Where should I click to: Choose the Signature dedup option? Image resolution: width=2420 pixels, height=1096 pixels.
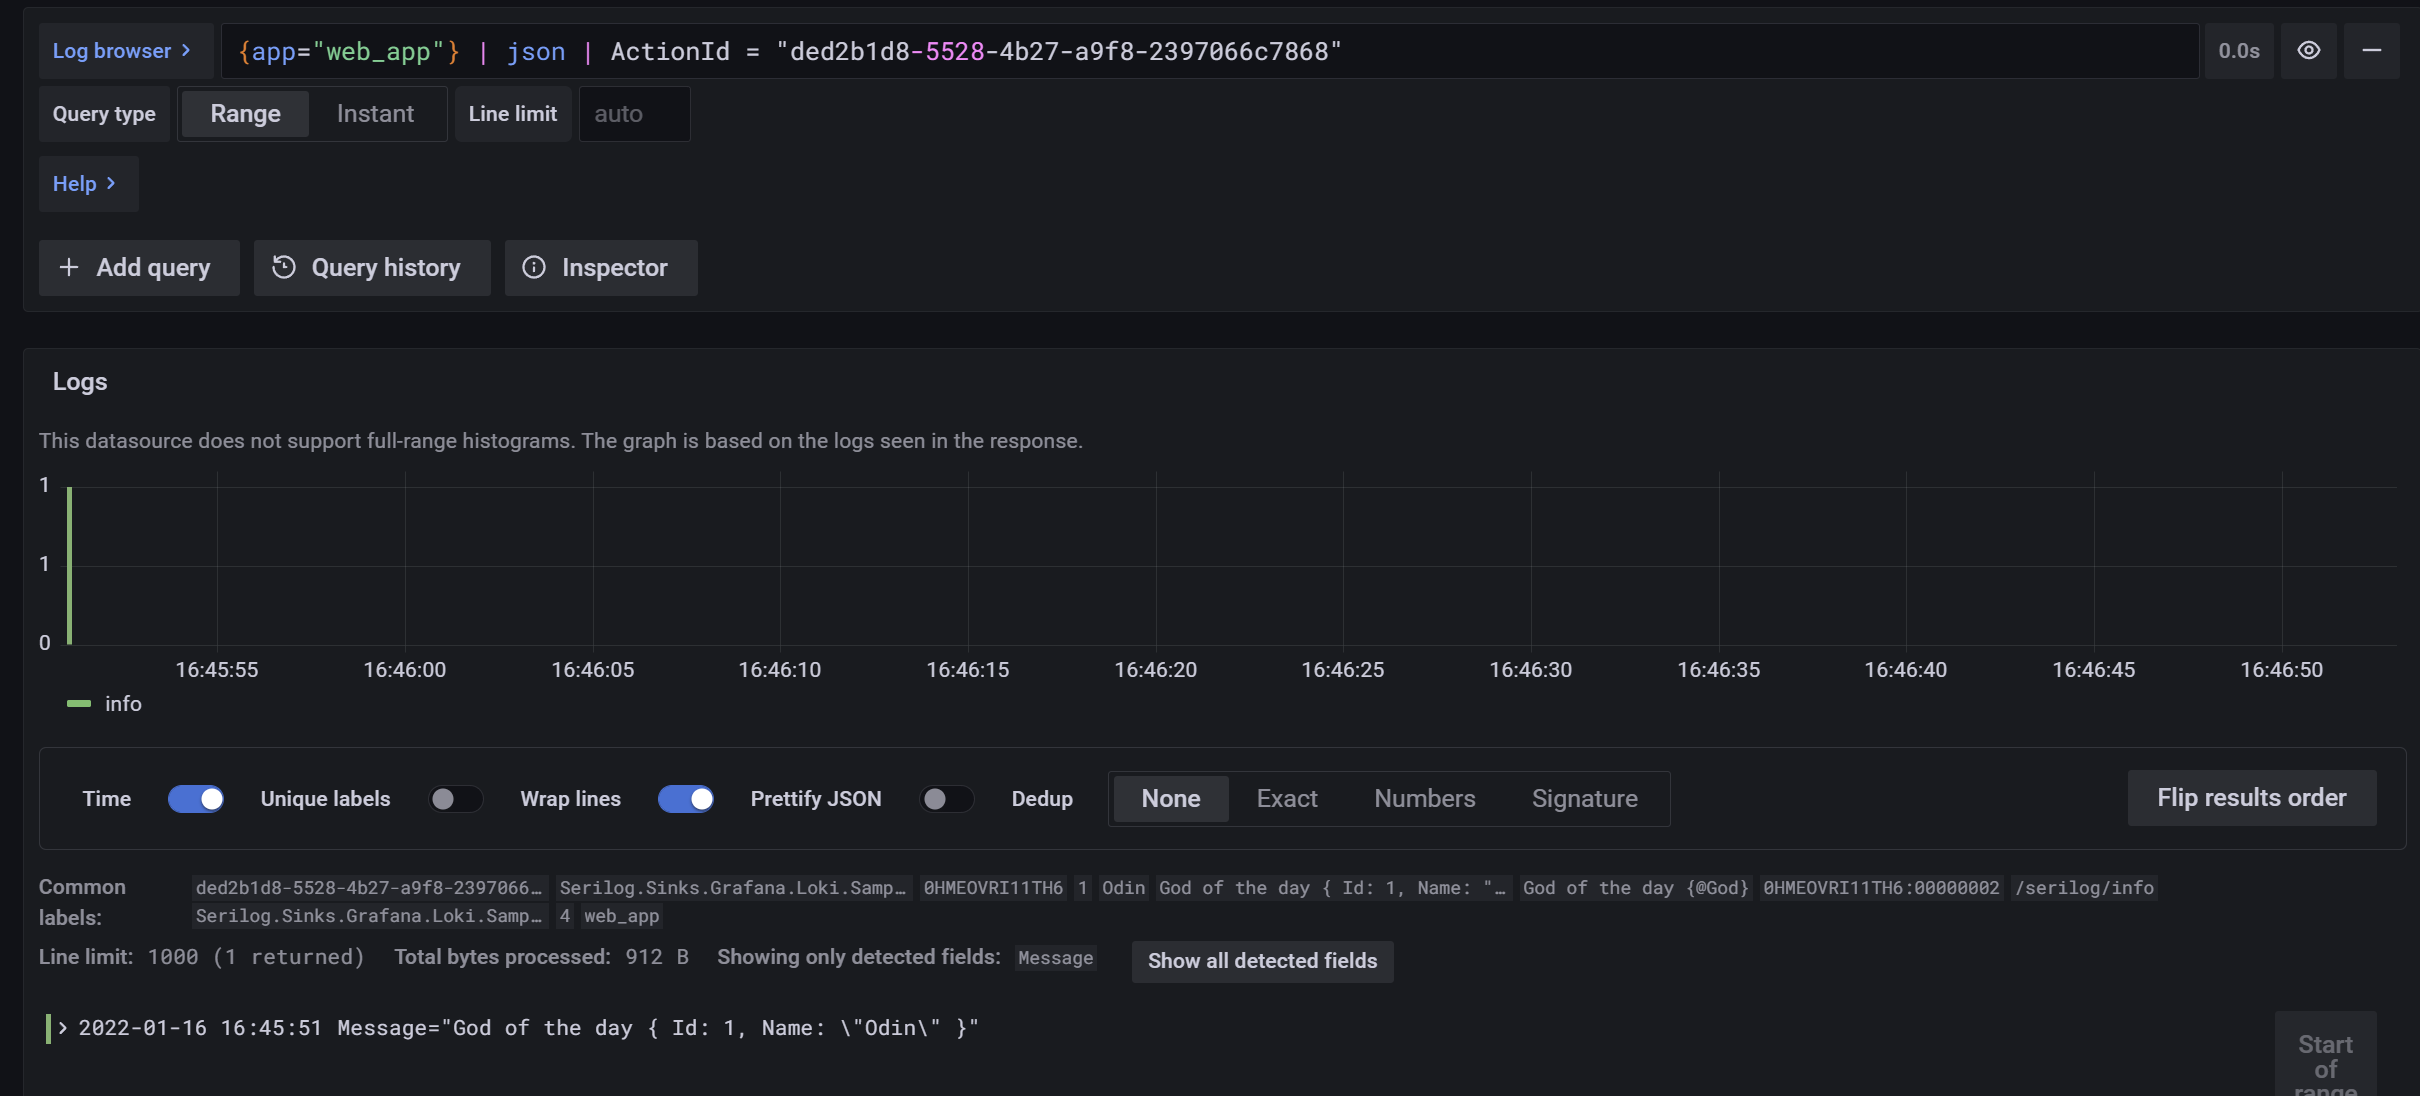(1584, 799)
